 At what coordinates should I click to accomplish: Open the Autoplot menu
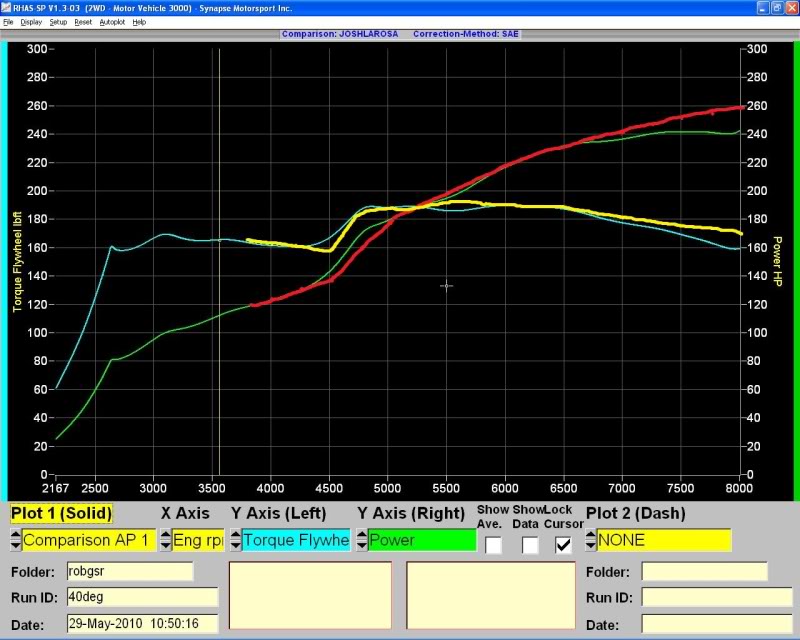click(111, 21)
